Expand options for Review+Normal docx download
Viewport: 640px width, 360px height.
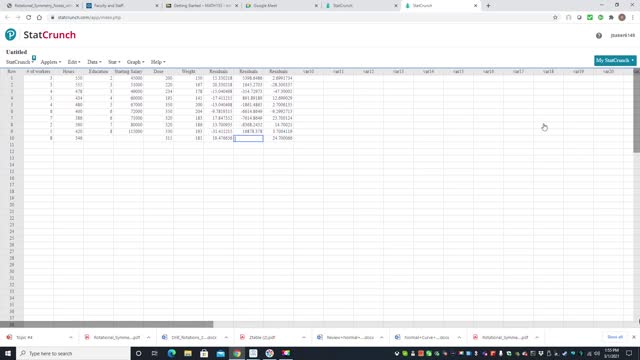[x=382, y=337]
